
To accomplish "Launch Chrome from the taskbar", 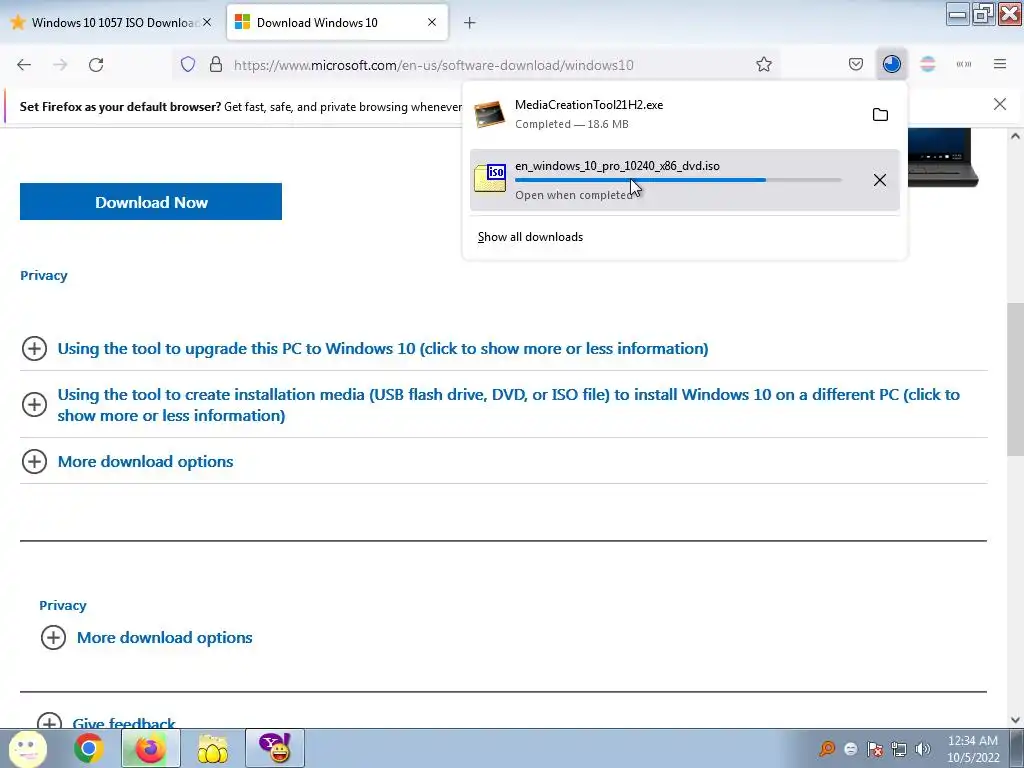I will point(89,748).
